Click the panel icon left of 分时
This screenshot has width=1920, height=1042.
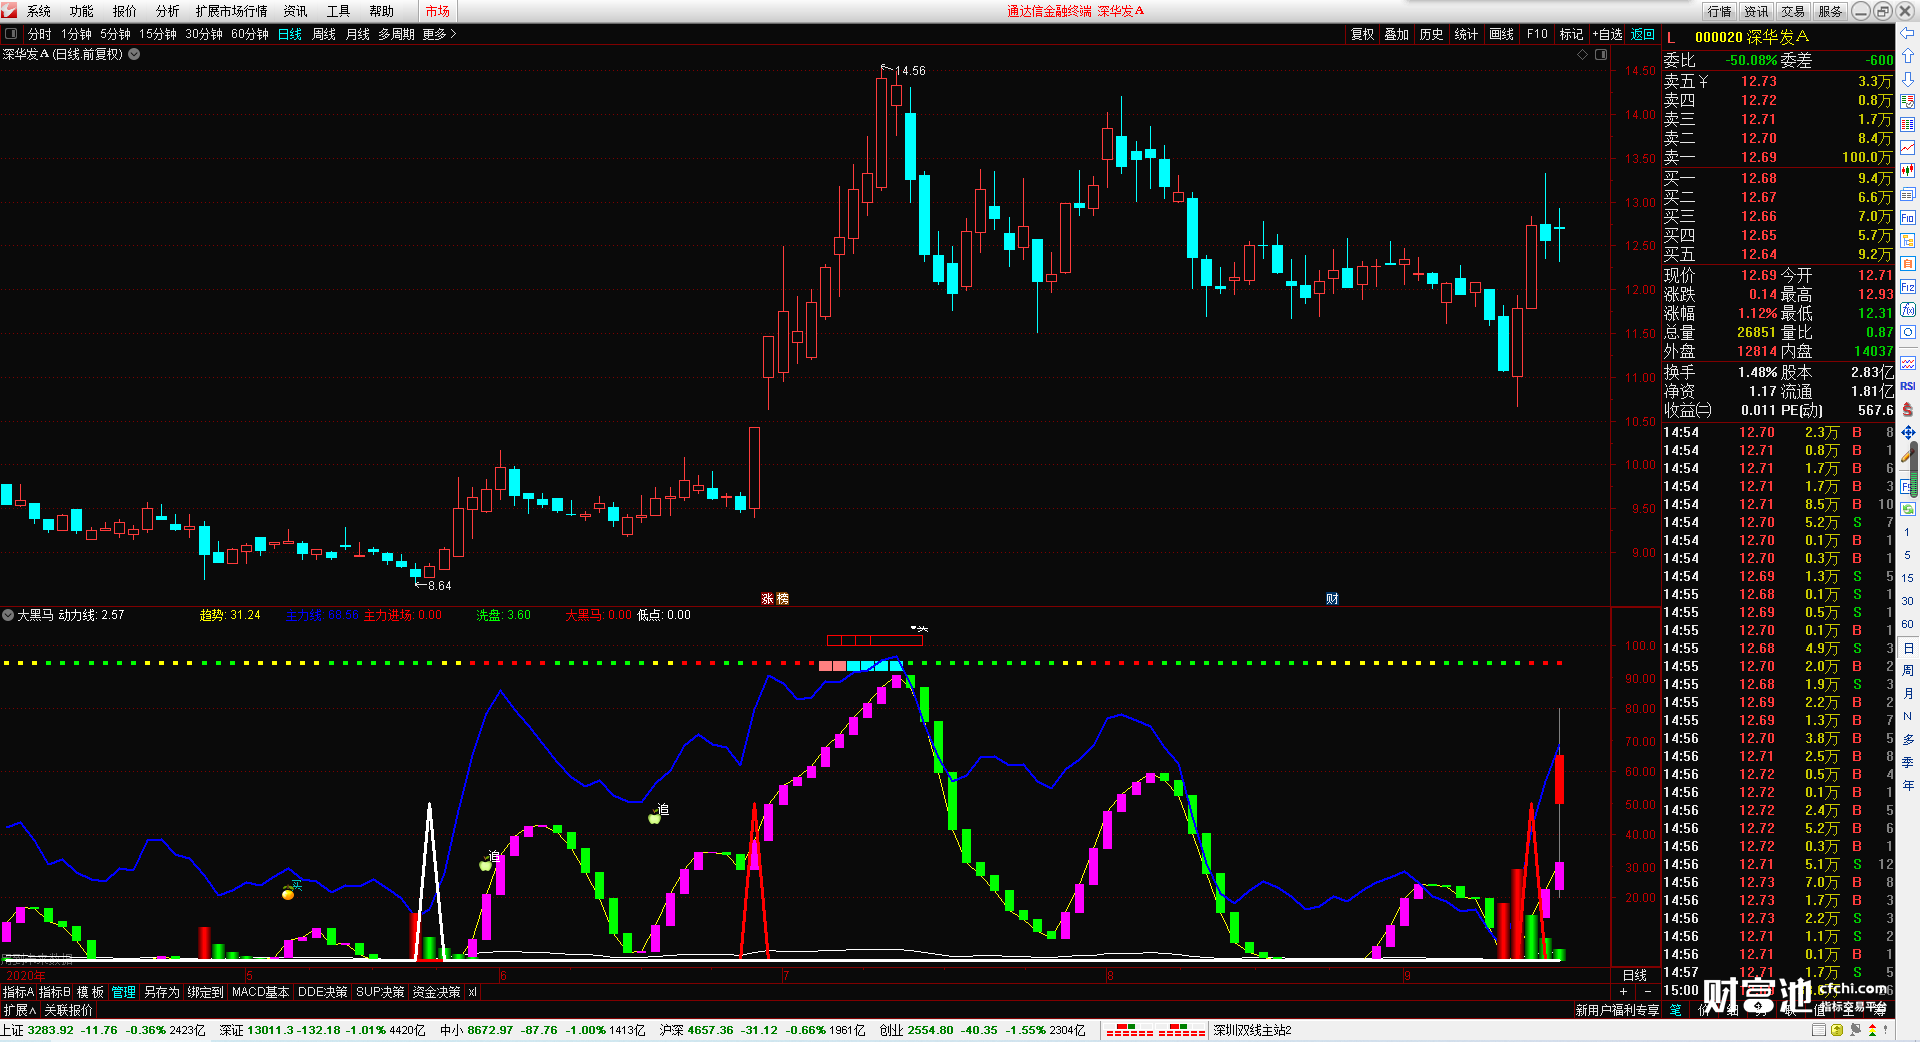[x=11, y=34]
